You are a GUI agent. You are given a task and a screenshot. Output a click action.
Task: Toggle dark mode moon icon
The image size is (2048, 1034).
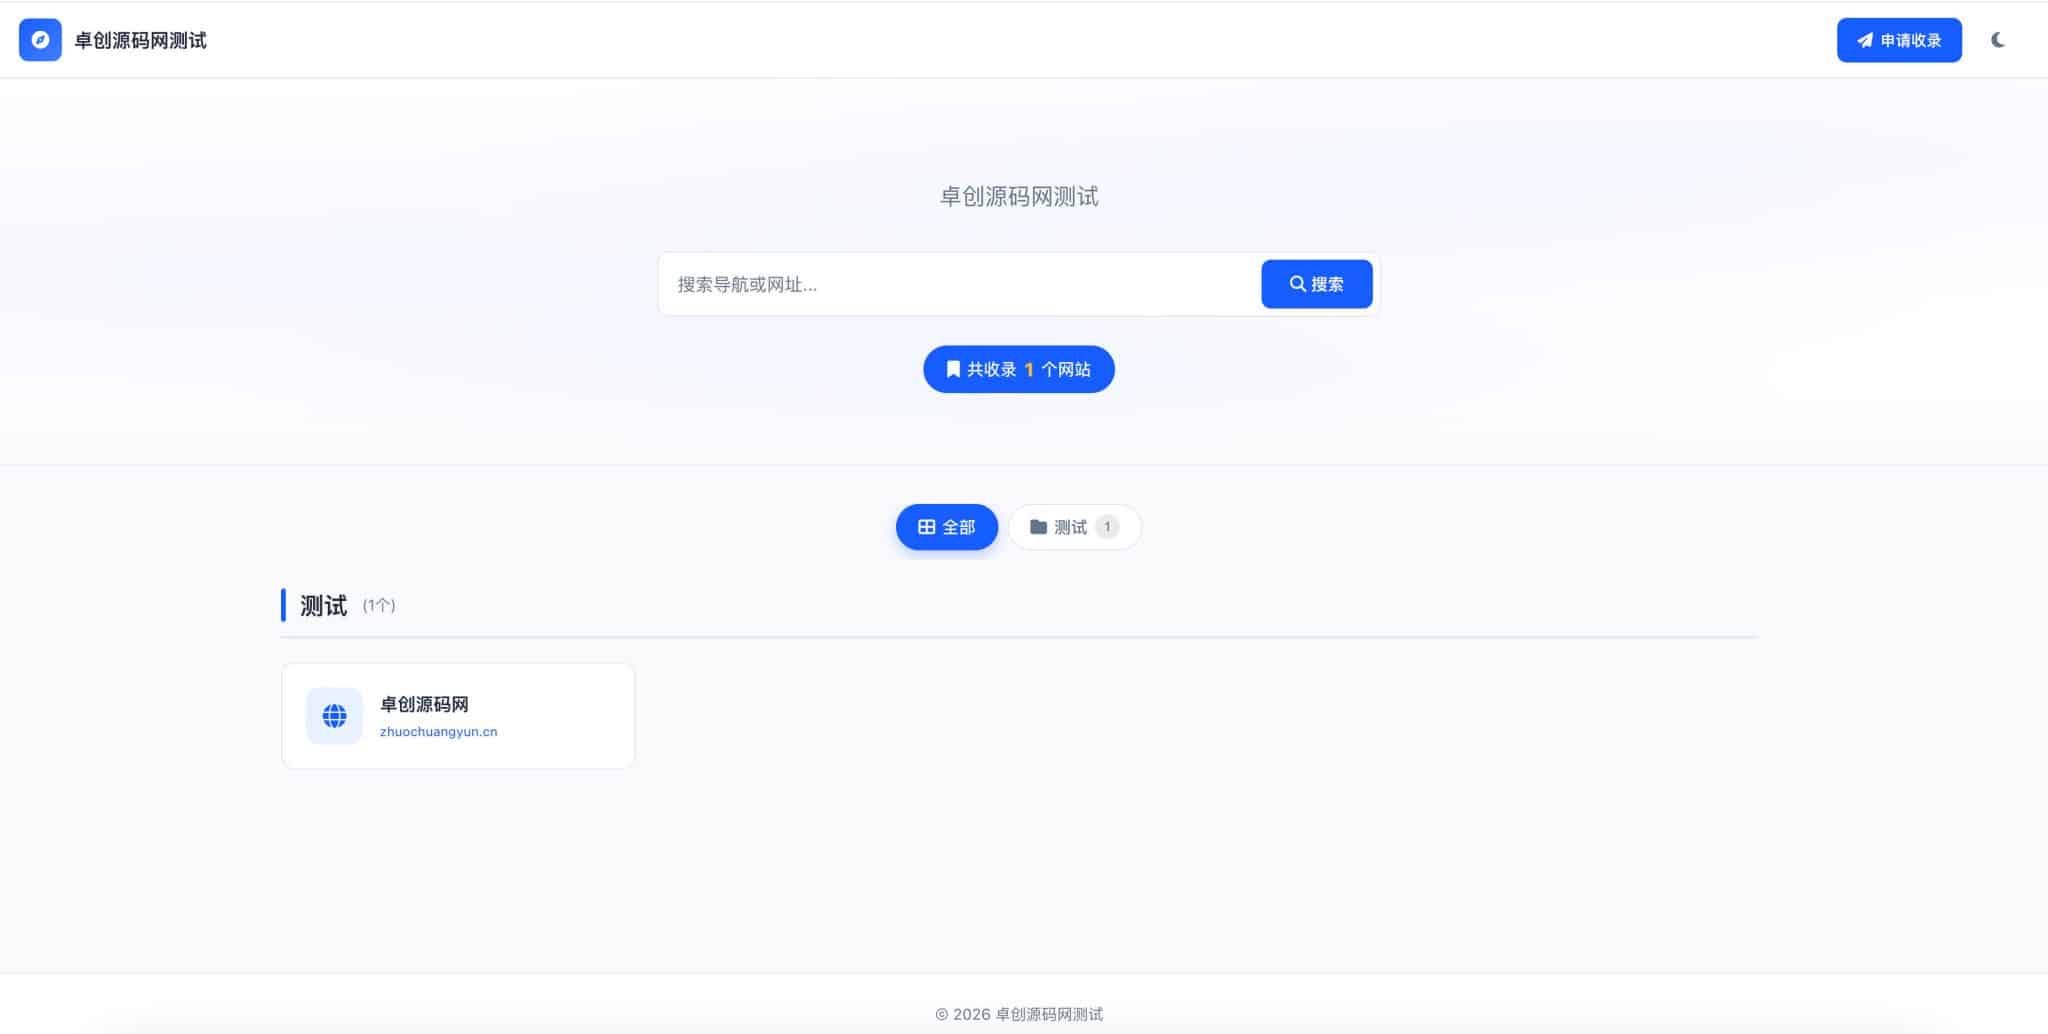pos(1997,40)
